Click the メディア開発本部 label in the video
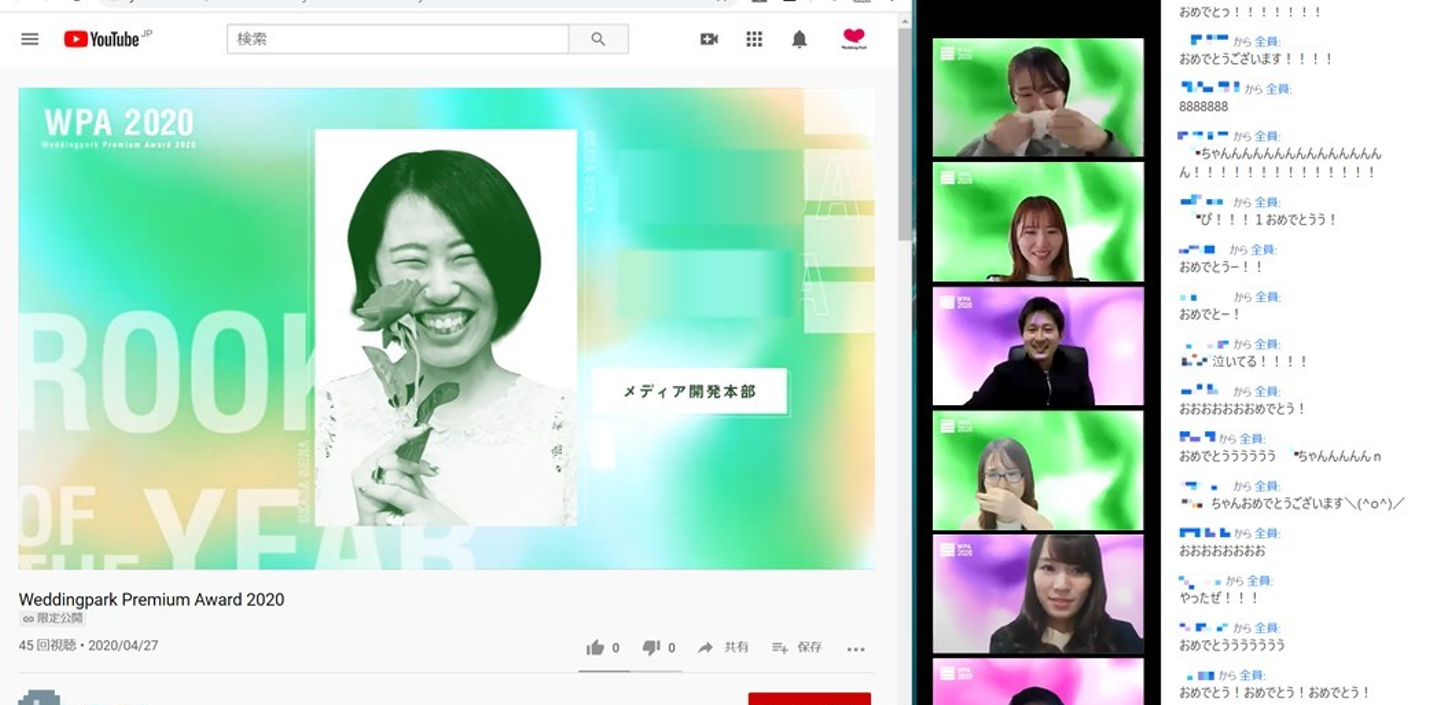 tap(690, 392)
